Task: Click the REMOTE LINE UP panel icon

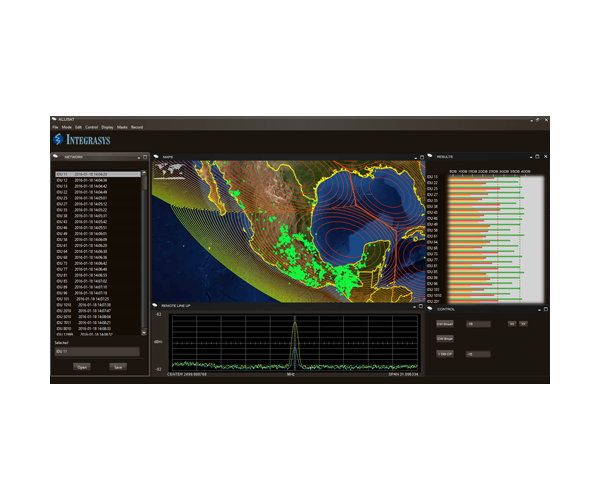Action: [x=155, y=305]
